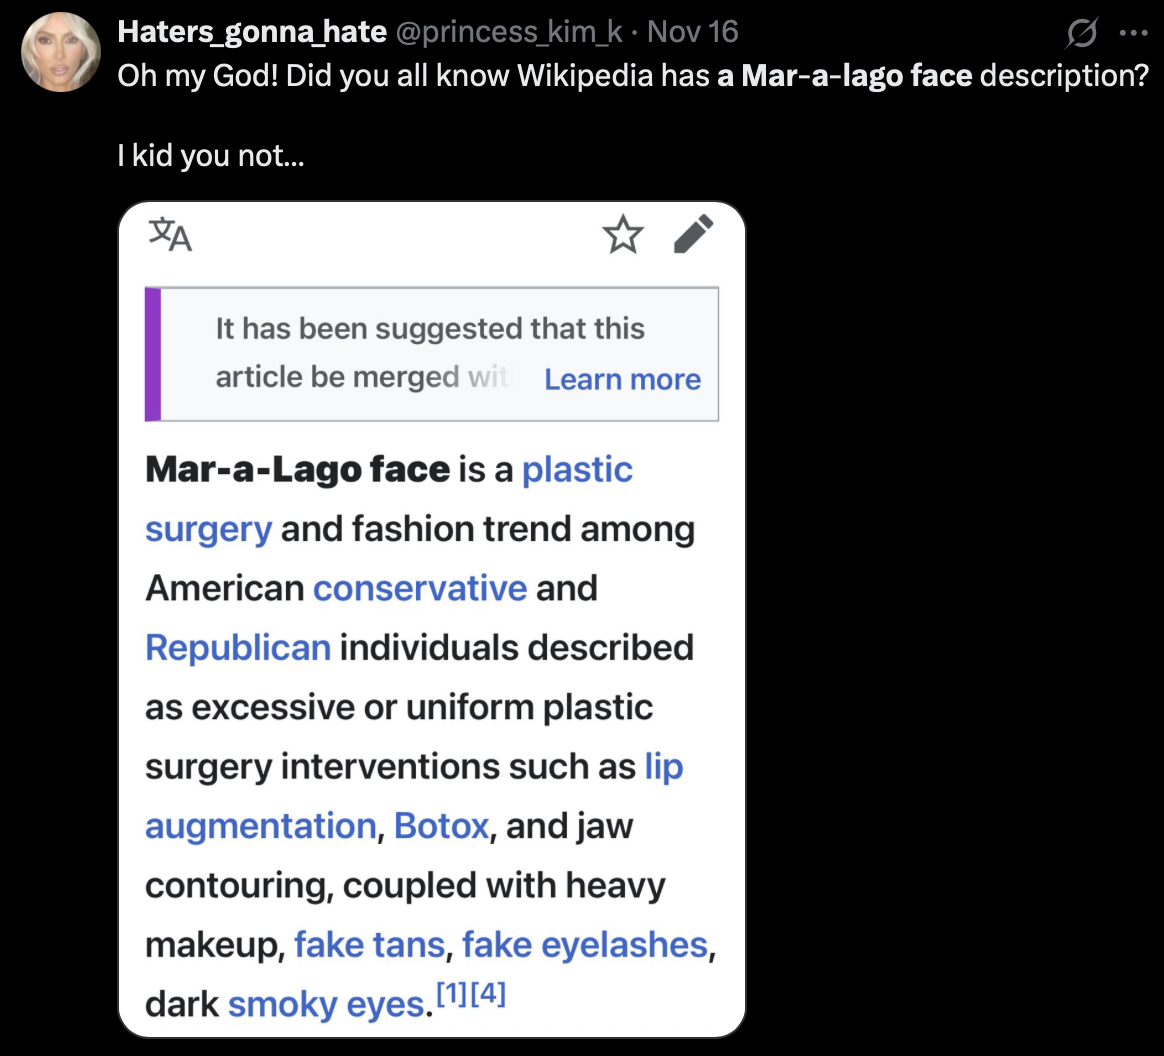Click citation reference [1]

coord(453,996)
